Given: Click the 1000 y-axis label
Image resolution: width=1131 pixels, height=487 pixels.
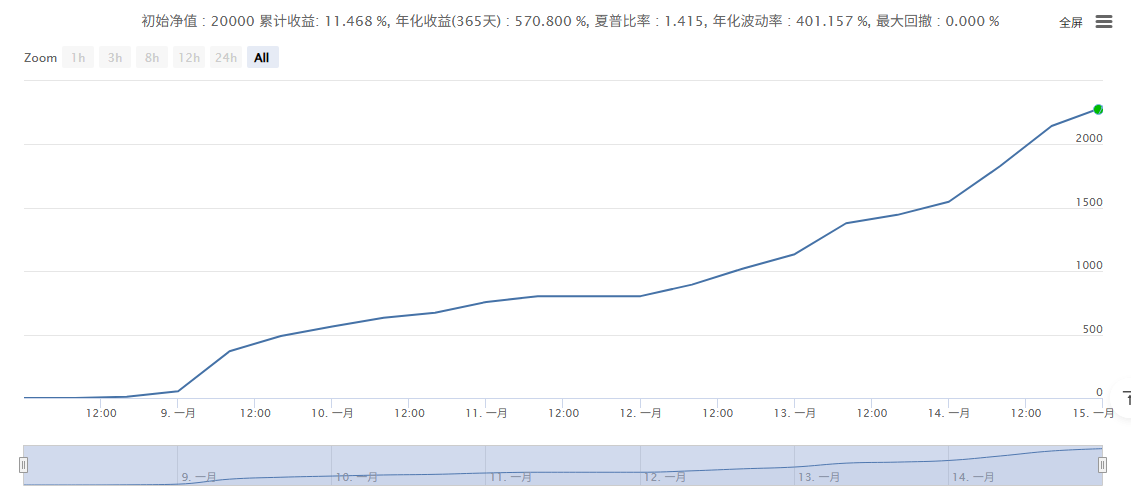Looking at the screenshot, I should (x=1088, y=266).
